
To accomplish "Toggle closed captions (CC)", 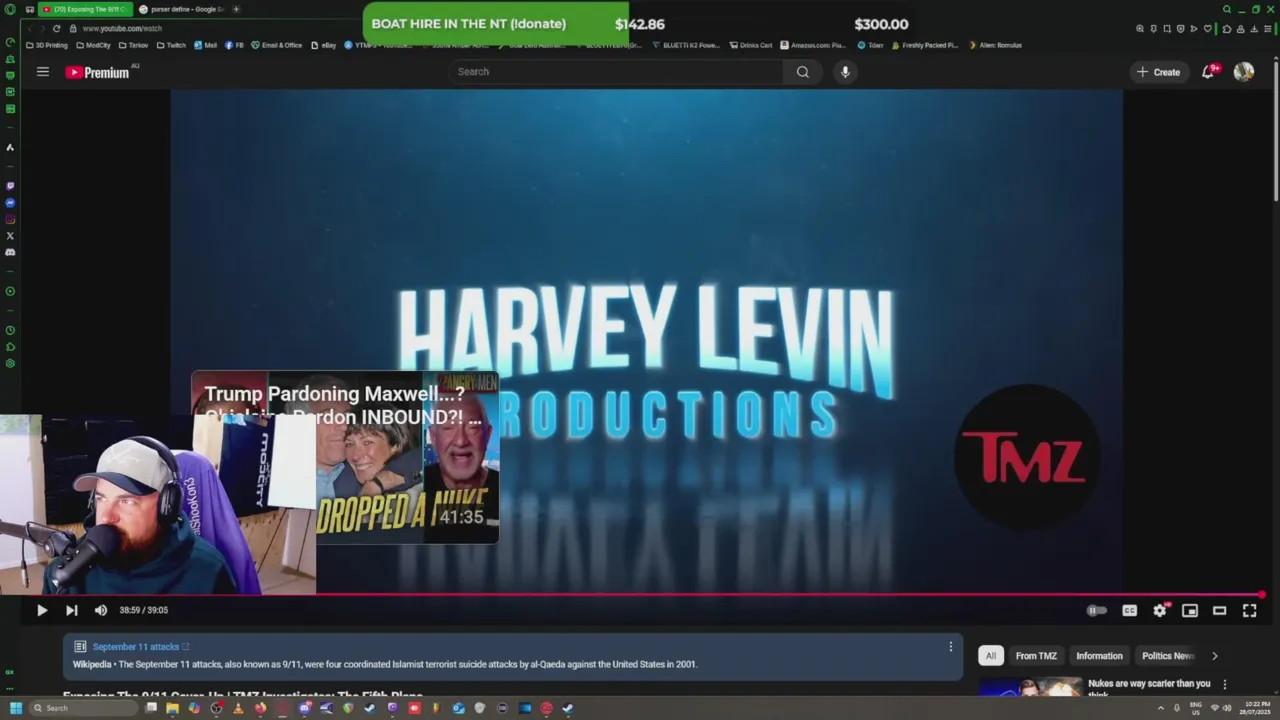I will (x=1129, y=610).
